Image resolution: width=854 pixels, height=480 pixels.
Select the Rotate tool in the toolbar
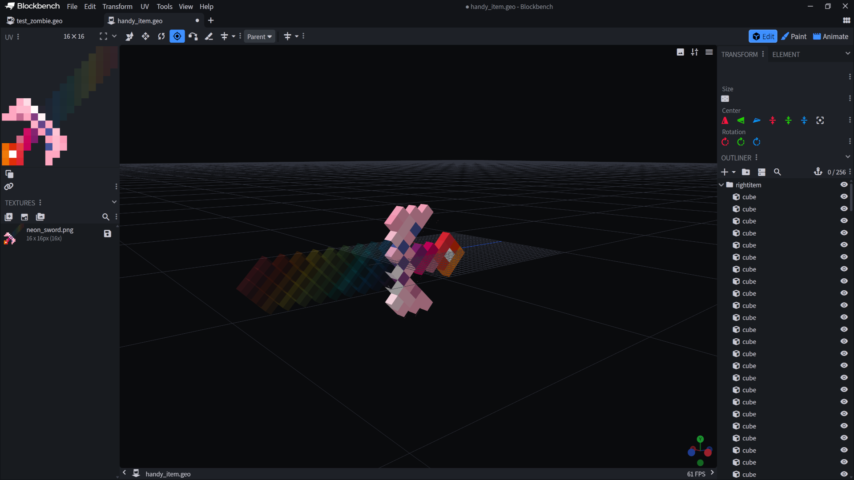click(x=161, y=37)
